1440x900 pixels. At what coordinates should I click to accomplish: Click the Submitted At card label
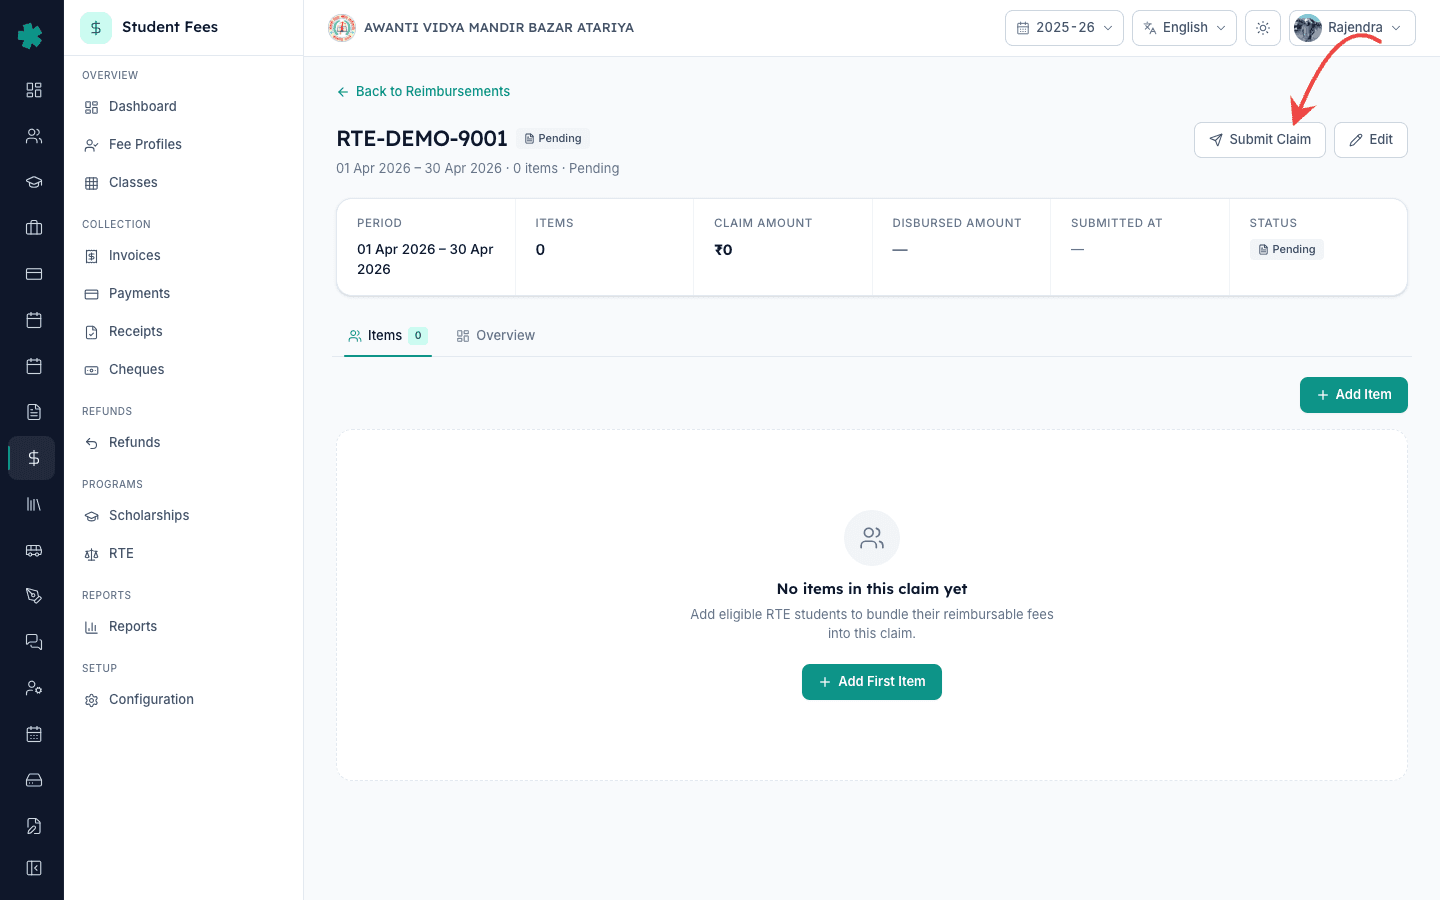(x=1117, y=223)
